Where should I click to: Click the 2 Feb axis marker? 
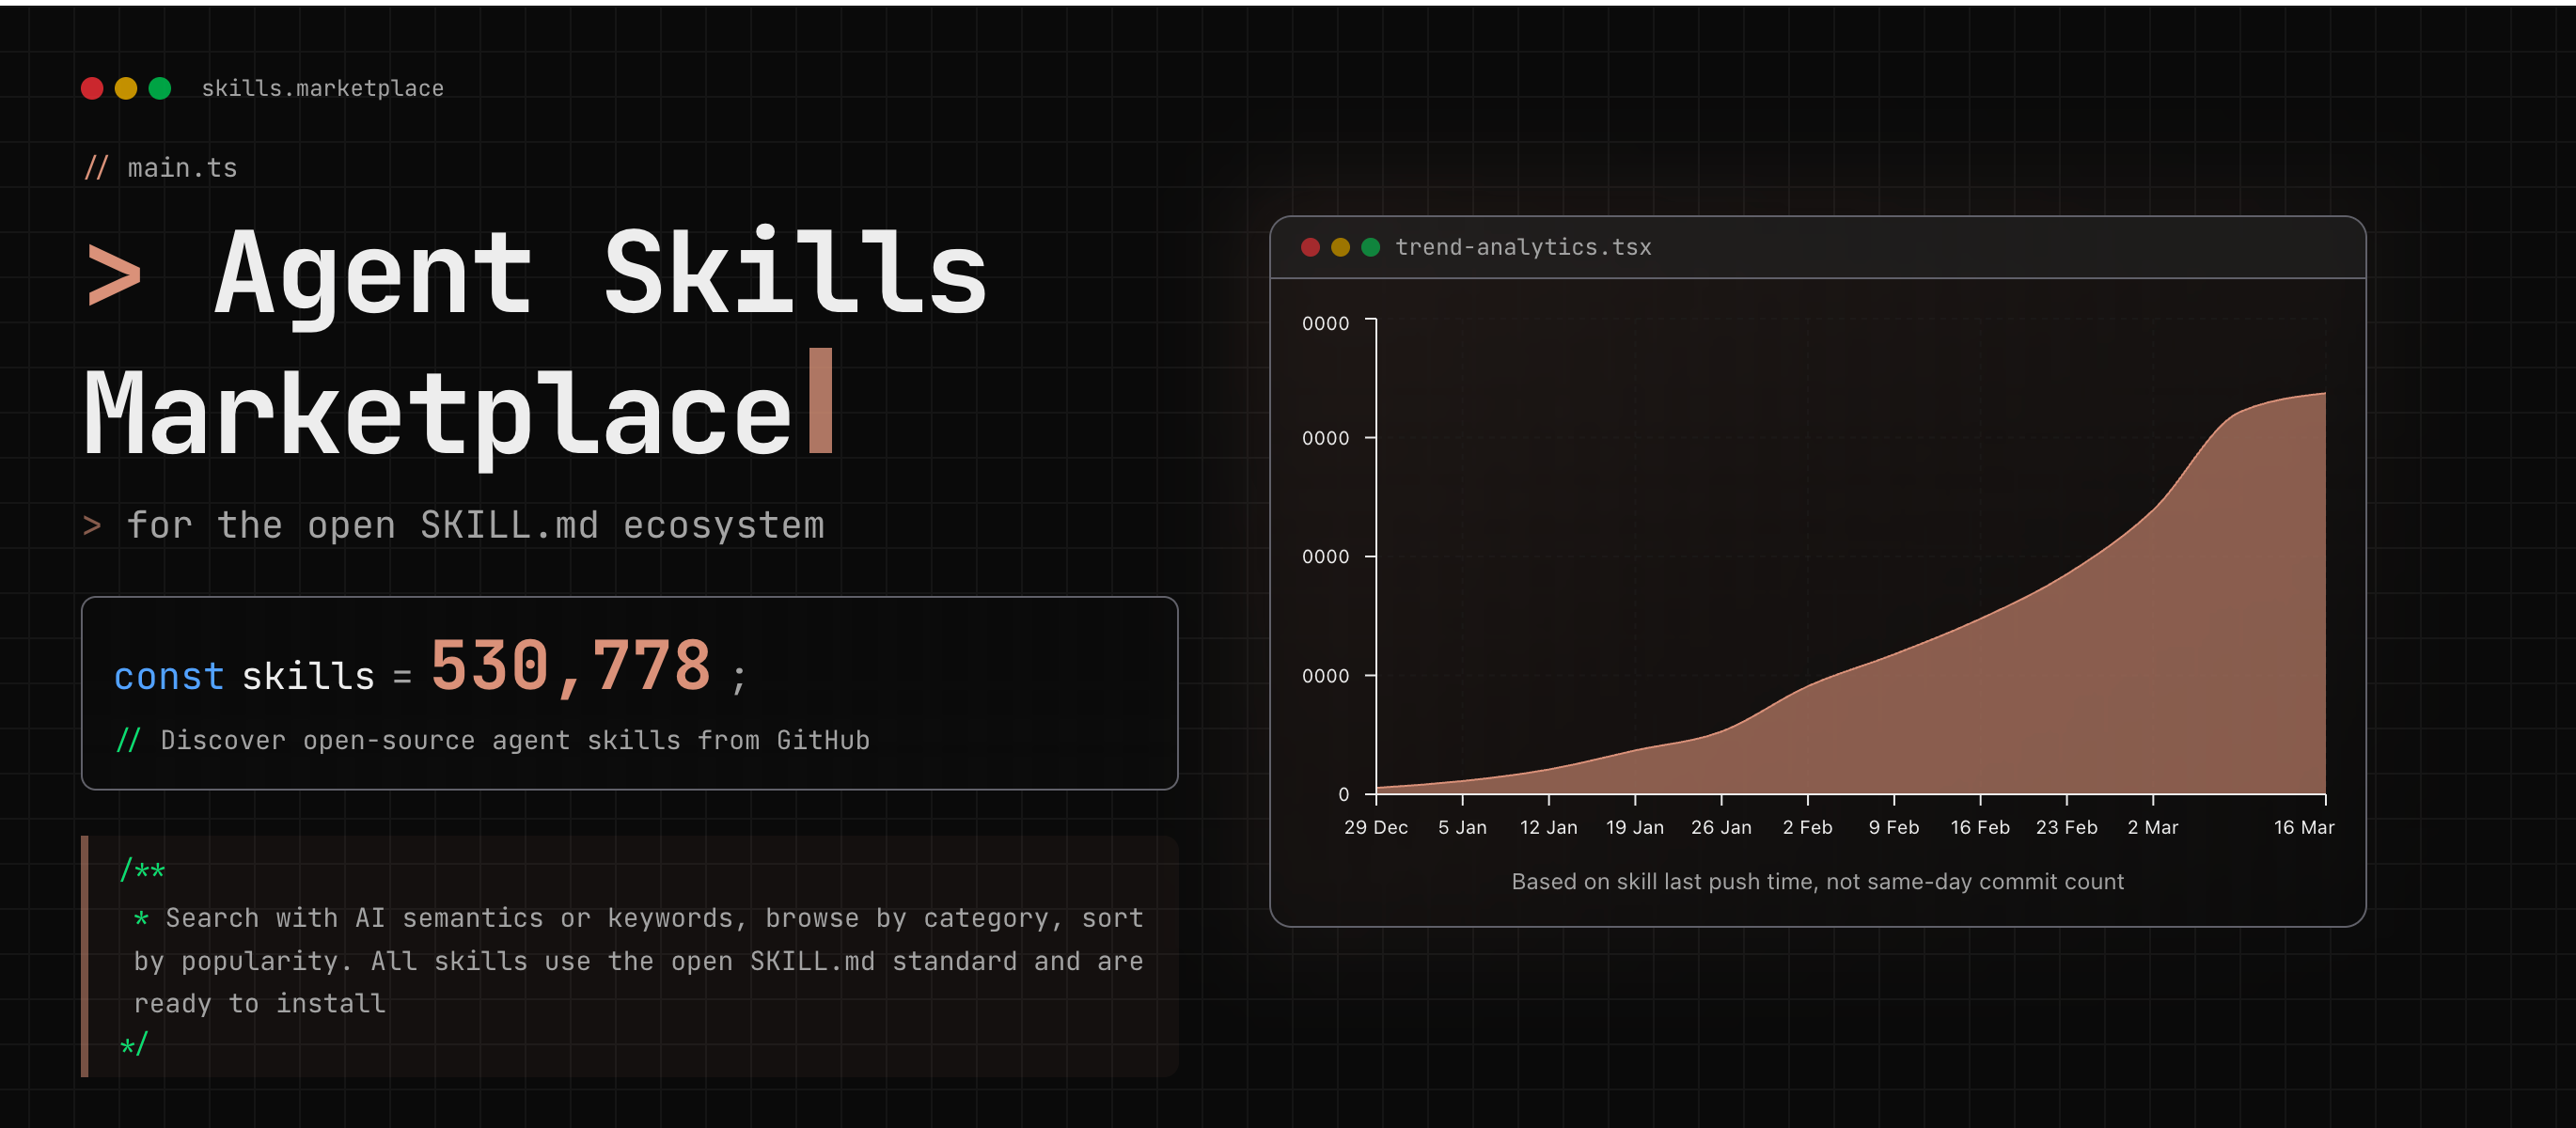click(1807, 827)
